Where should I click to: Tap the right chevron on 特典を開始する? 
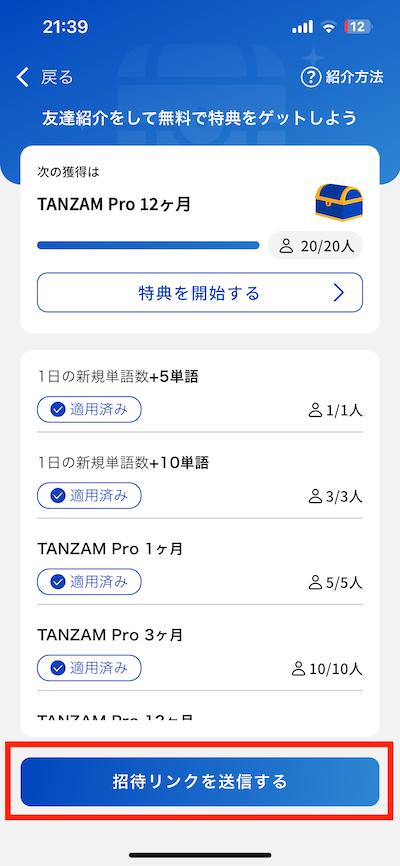coord(339,293)
